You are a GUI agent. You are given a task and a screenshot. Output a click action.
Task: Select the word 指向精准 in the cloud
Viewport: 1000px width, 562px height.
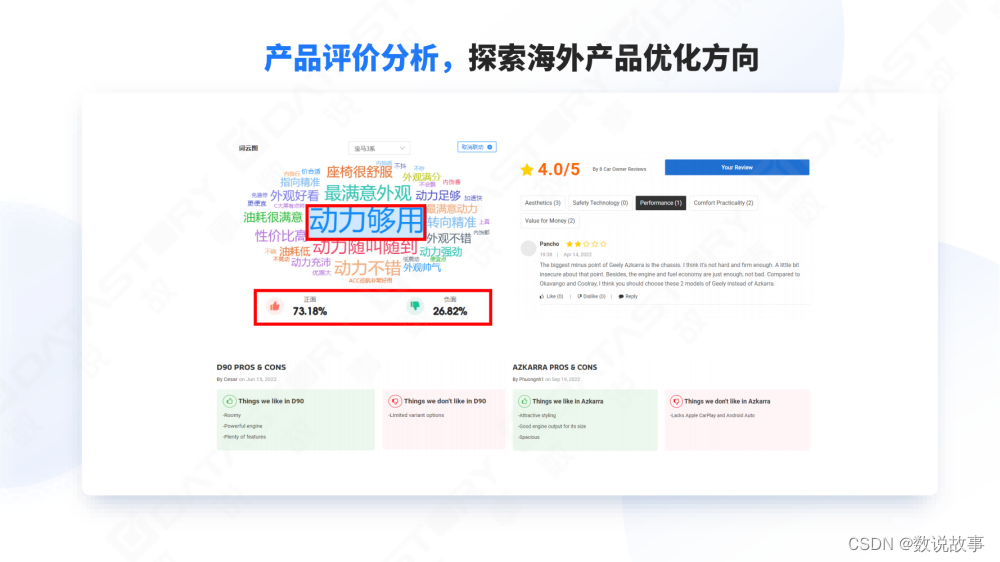pyautogui.click(x=300, y=182)
